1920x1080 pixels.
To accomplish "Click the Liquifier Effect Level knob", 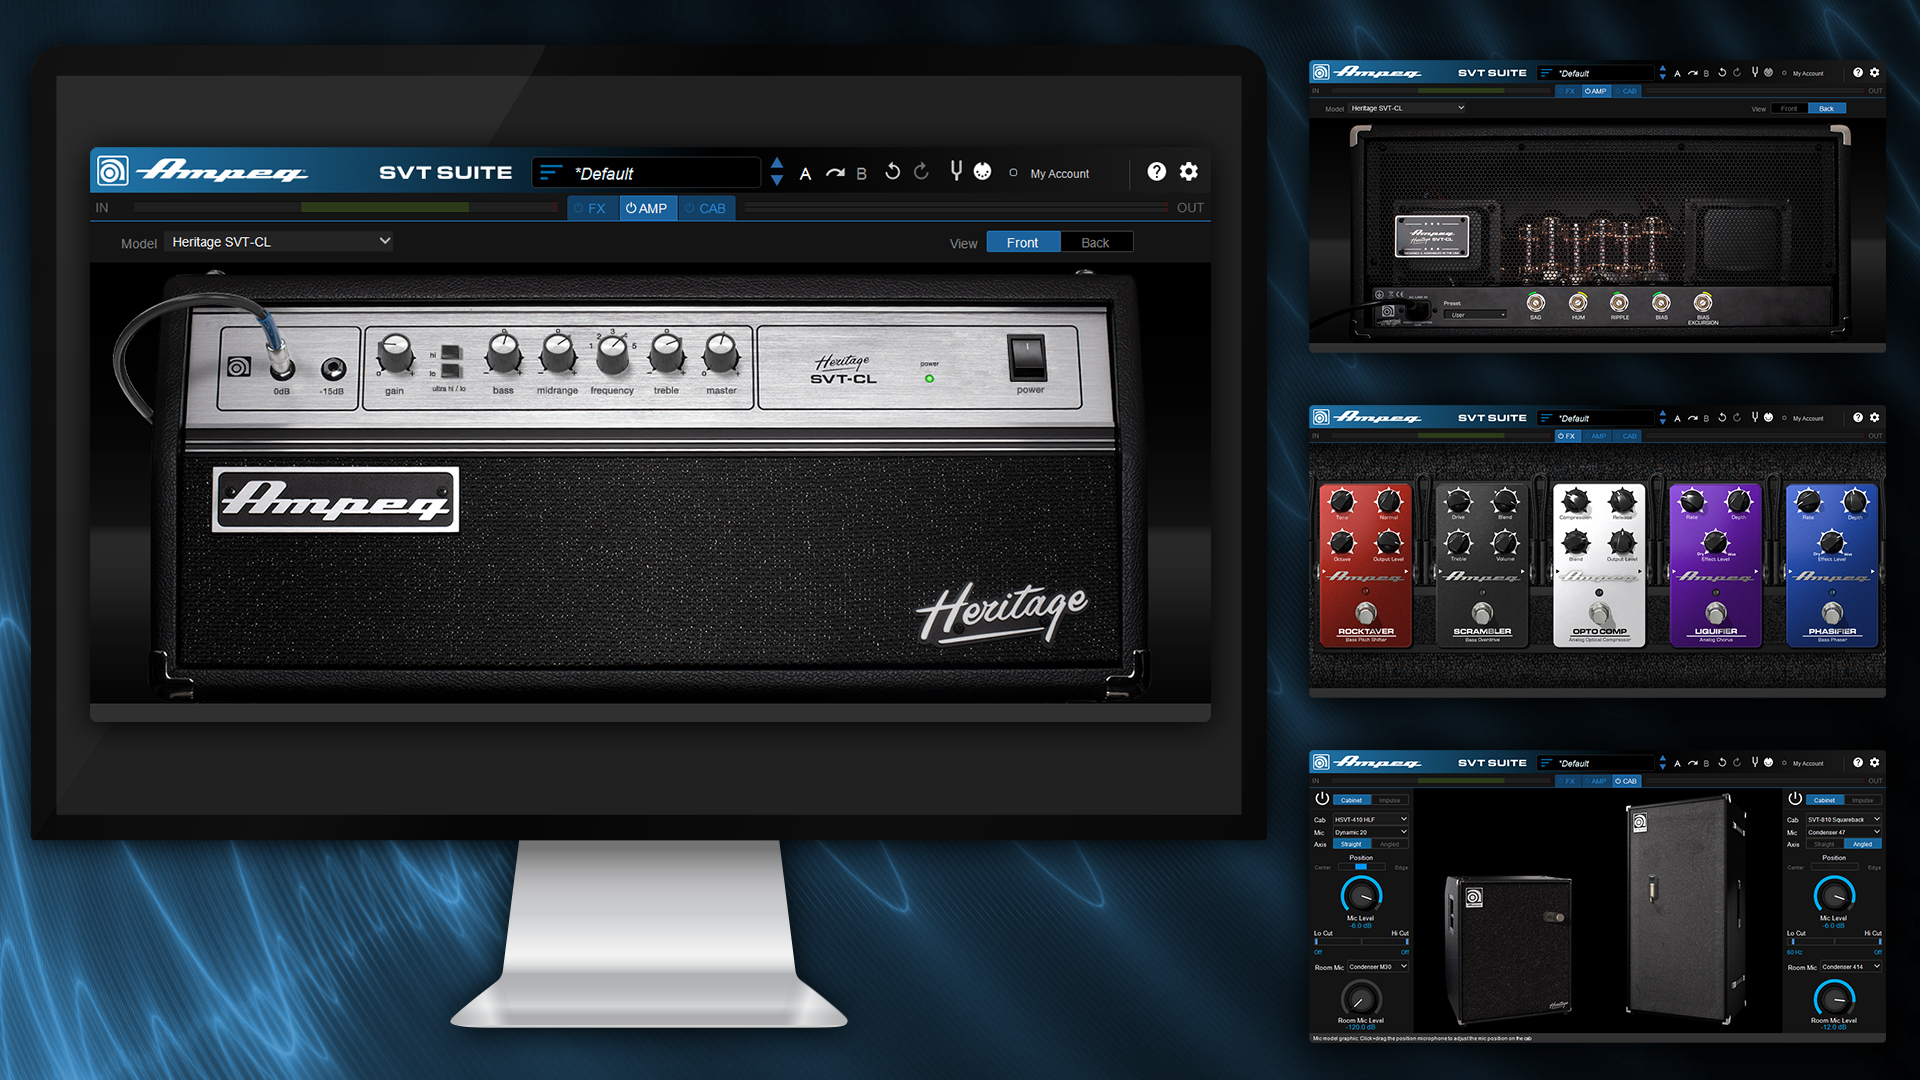I will (x=1716, y=542).
